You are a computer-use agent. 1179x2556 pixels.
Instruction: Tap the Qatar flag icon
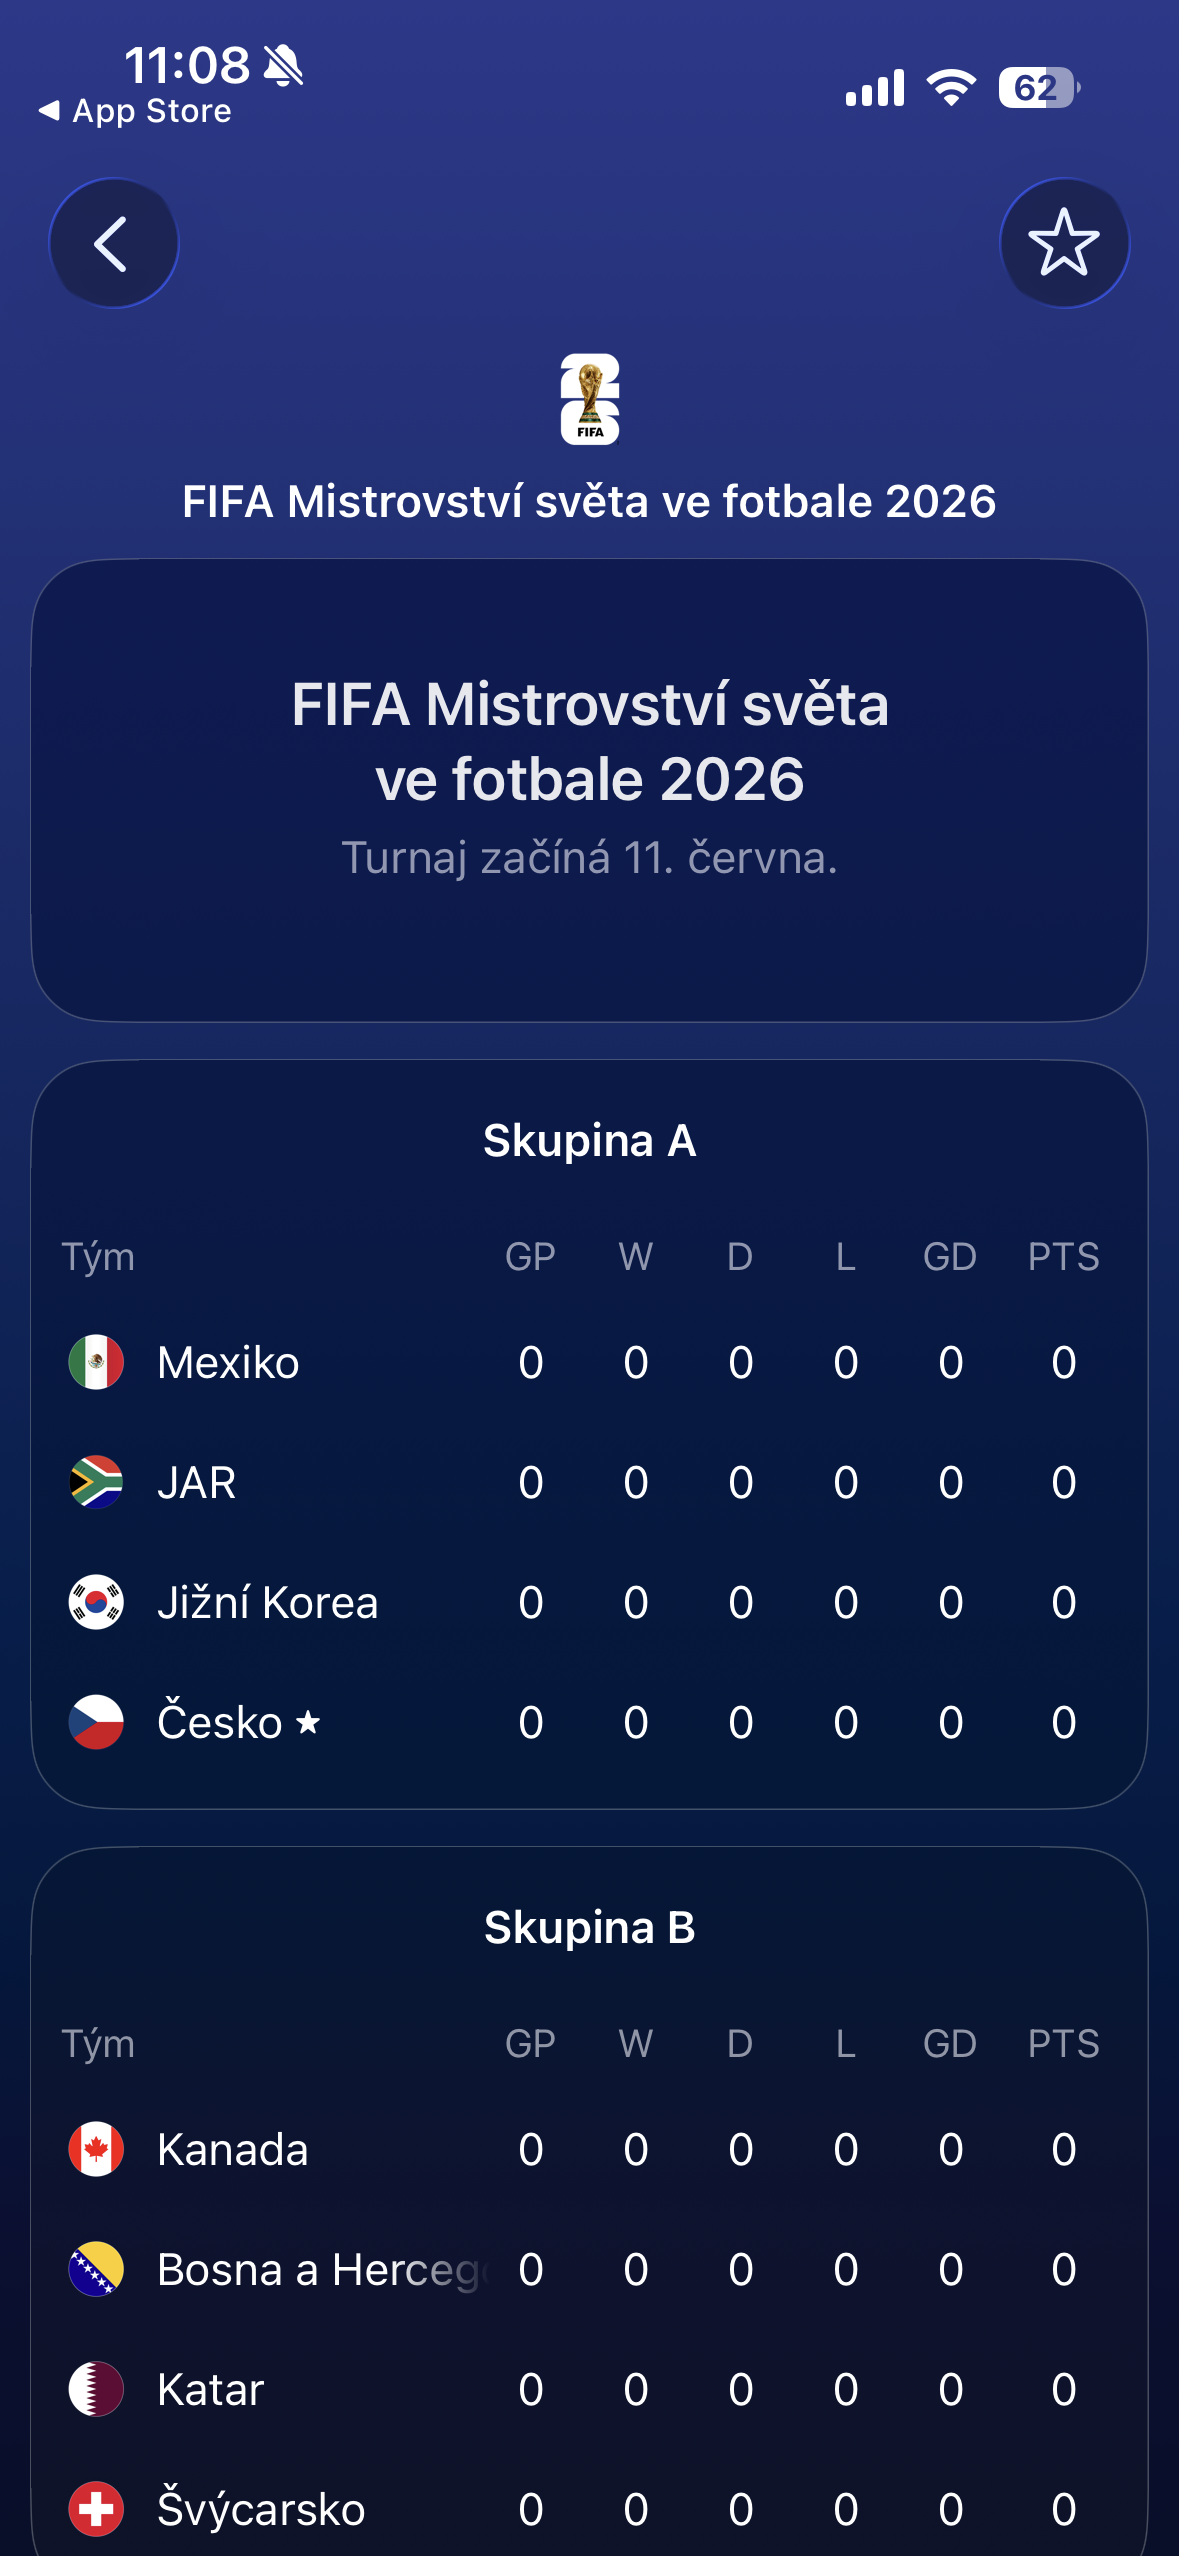[x=96, y=2389]
